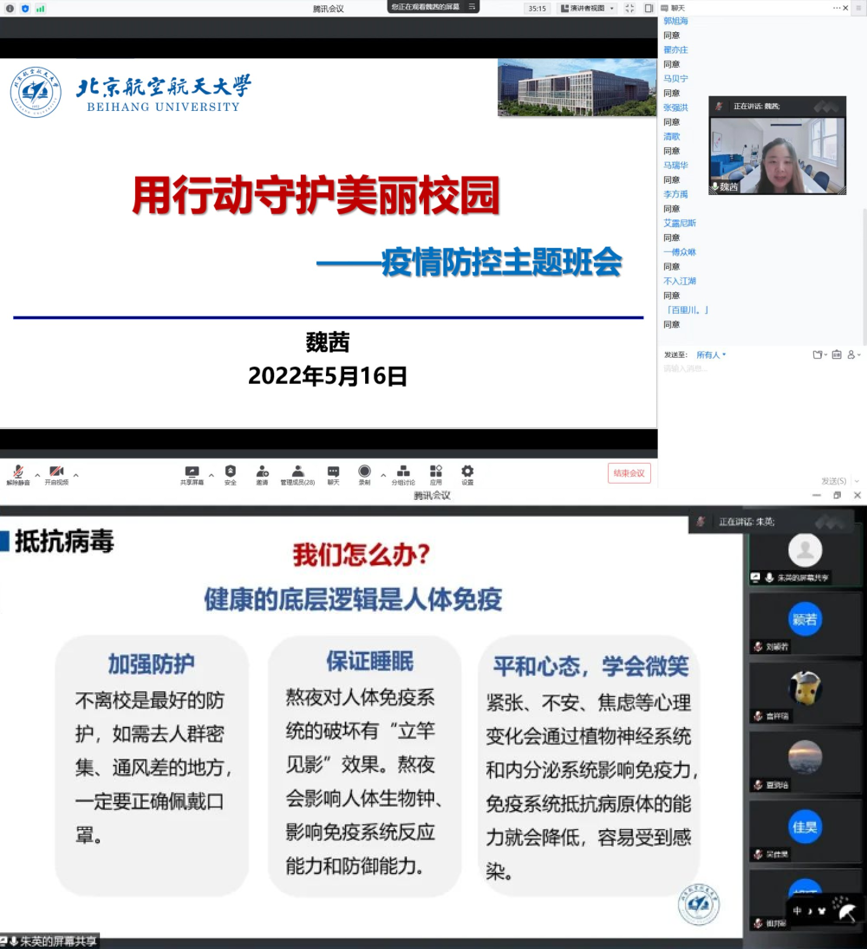867x949 pixels.
Task: Open the 所有人 recipient dropdown
Action: 711,355
